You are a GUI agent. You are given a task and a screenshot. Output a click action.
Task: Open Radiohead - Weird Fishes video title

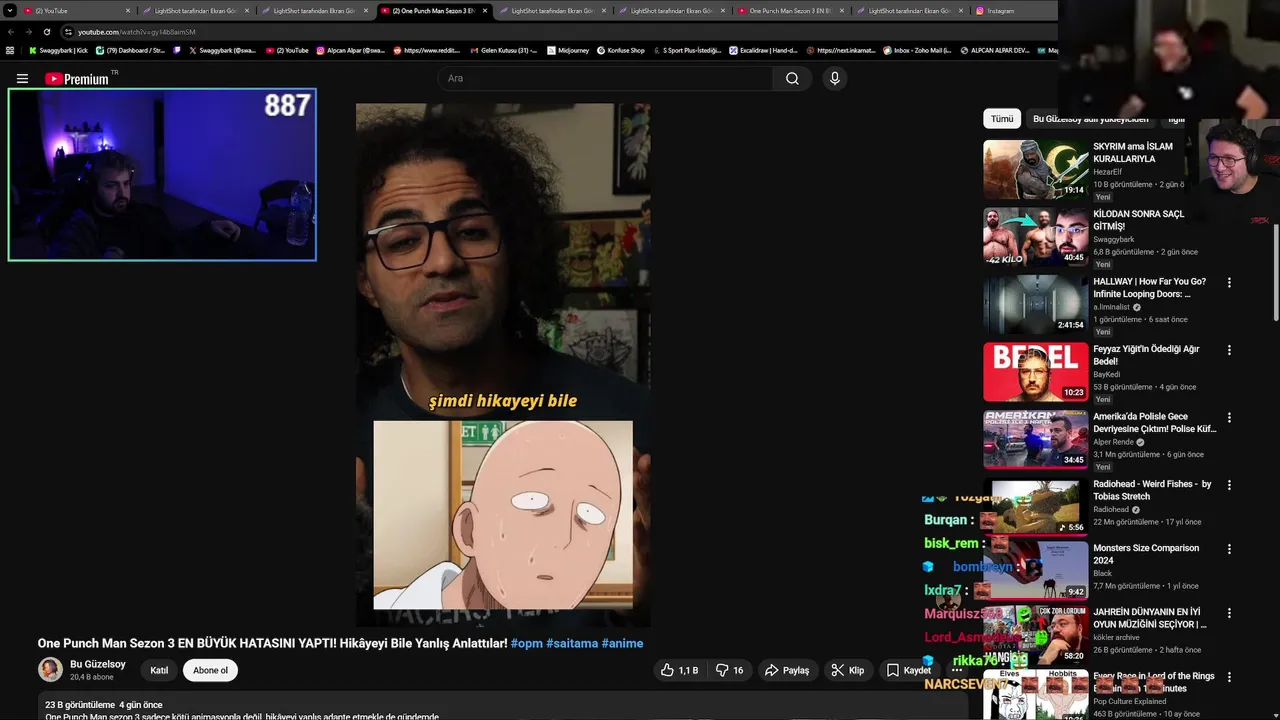(1152, 490)
